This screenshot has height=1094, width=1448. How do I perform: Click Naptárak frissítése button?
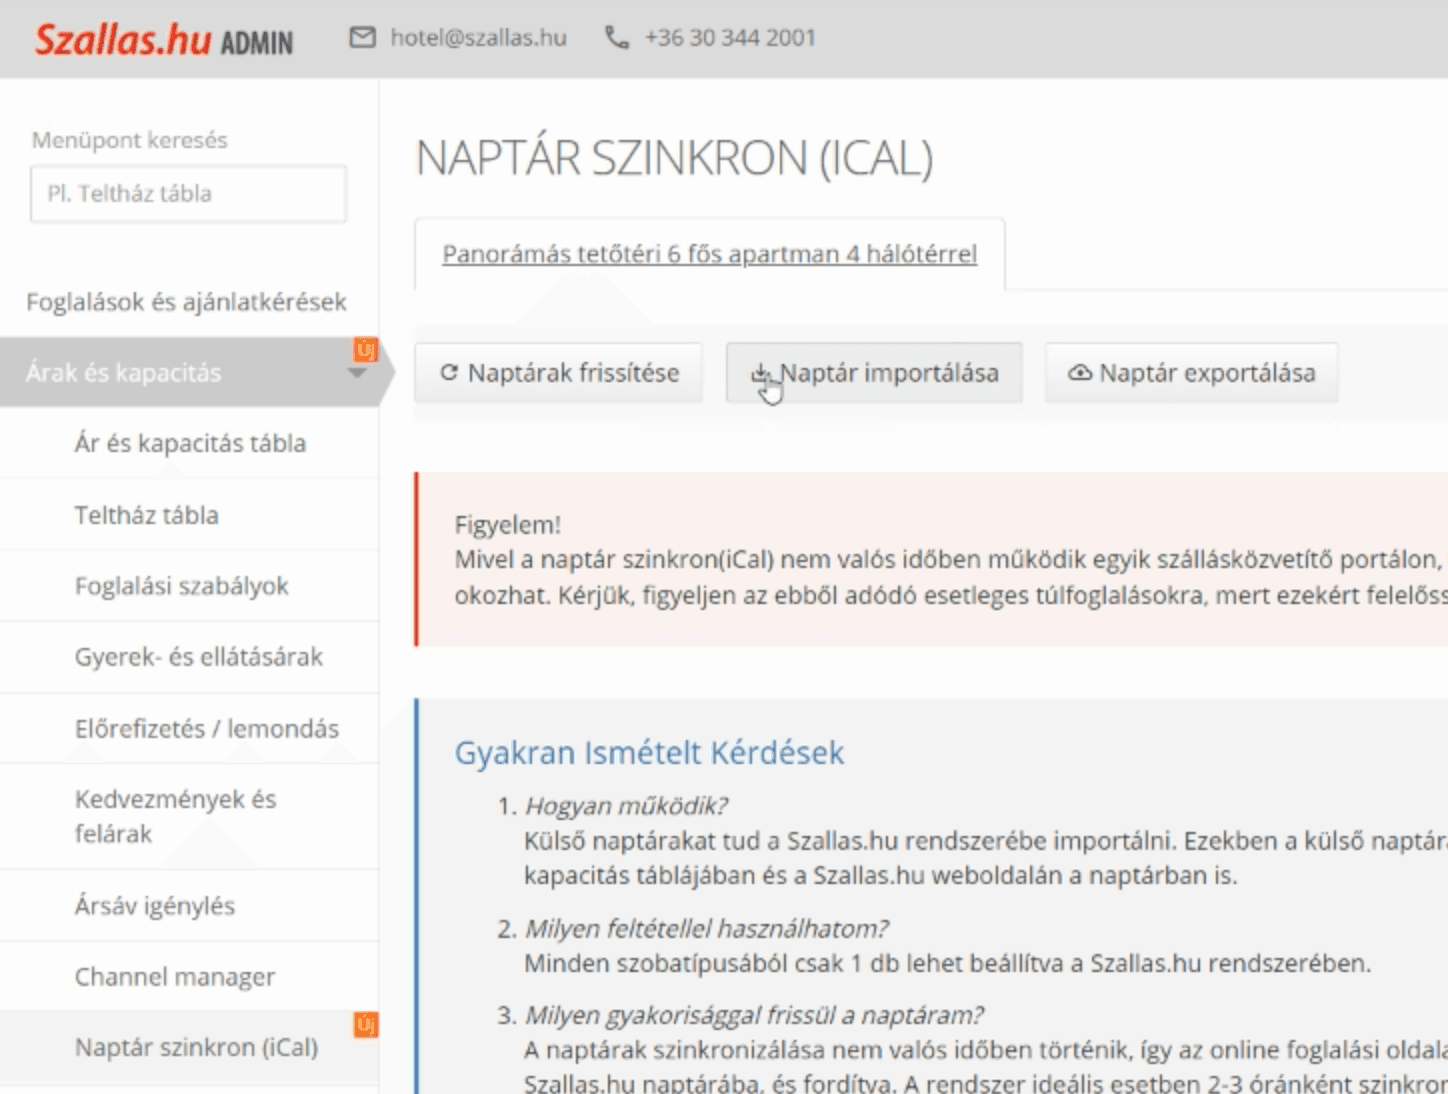click(x=558, y=373)
